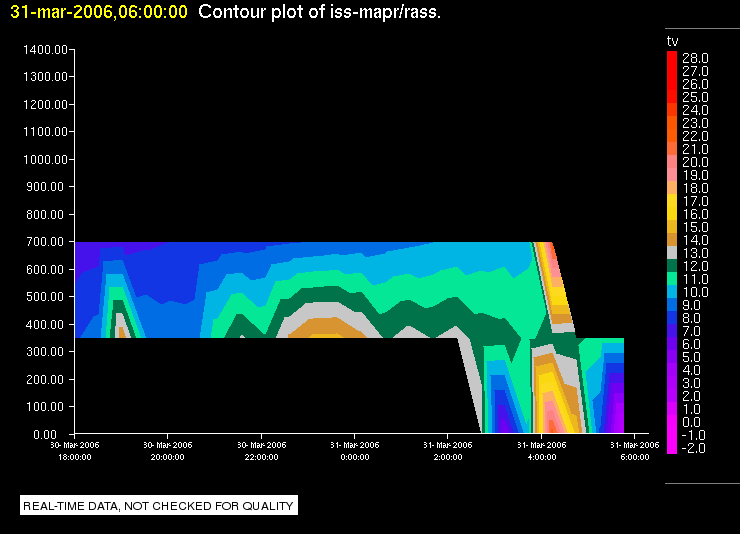This screenshot has width=740, height=534.
Task: Click the 1200.00 y-axis label
Action: coord(45,104)
